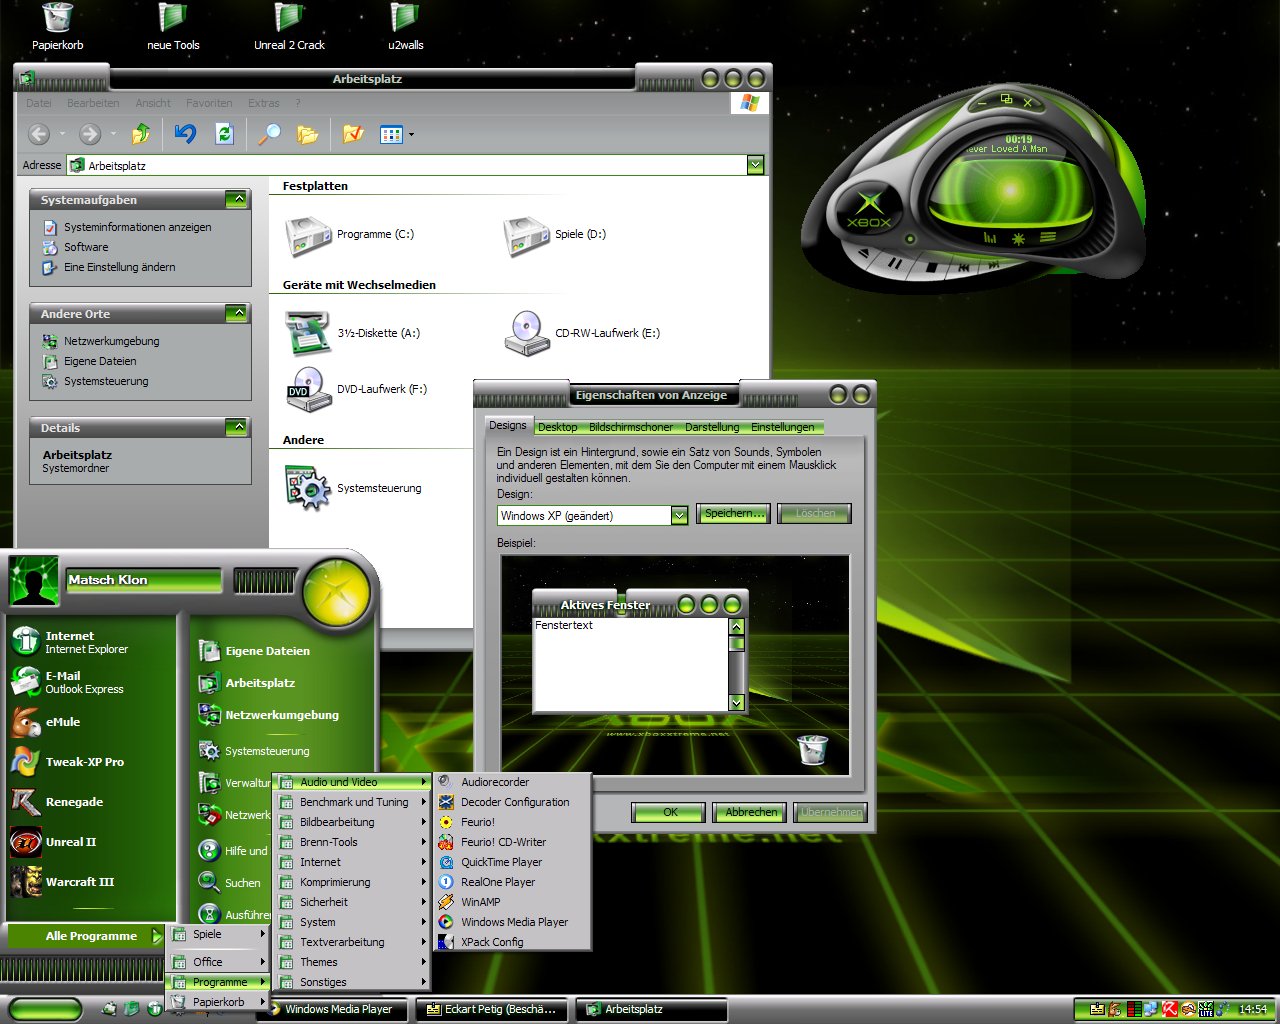The height and width of the screenshot is (1024, 1280).
Task: Click the Refresh icon in Arbeitsplatz toolbar
Action: [x=224, y=134]
